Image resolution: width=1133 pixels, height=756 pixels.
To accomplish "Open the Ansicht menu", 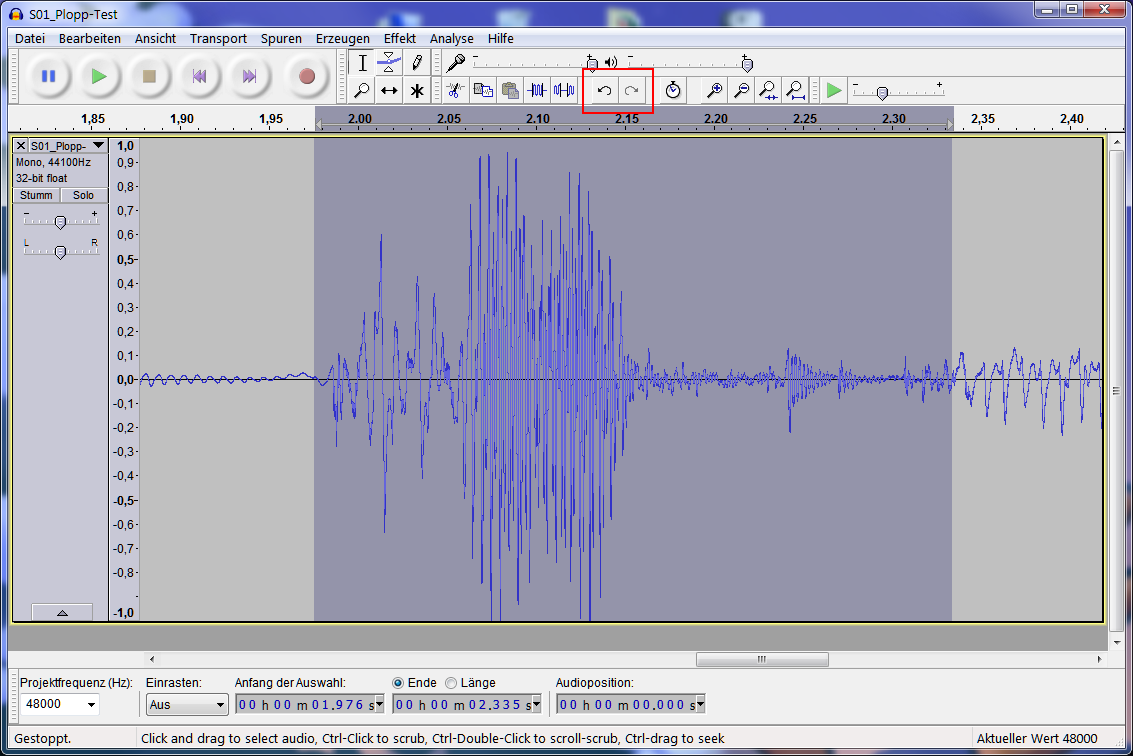I will click(x=155, y=38).
